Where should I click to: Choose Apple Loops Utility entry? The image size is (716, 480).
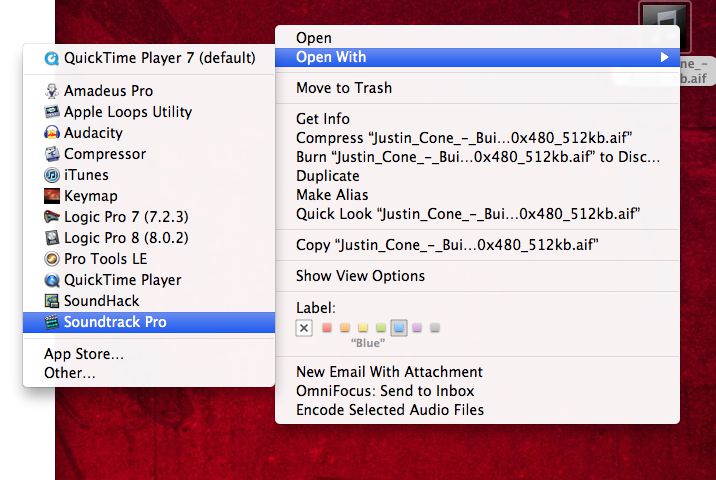pyautogui.click(x=149, y=112)
